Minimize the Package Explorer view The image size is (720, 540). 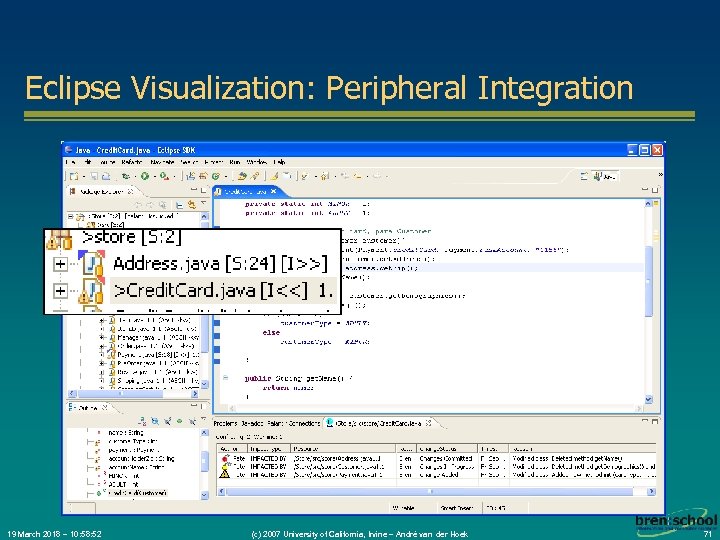[x=194, y=189]
